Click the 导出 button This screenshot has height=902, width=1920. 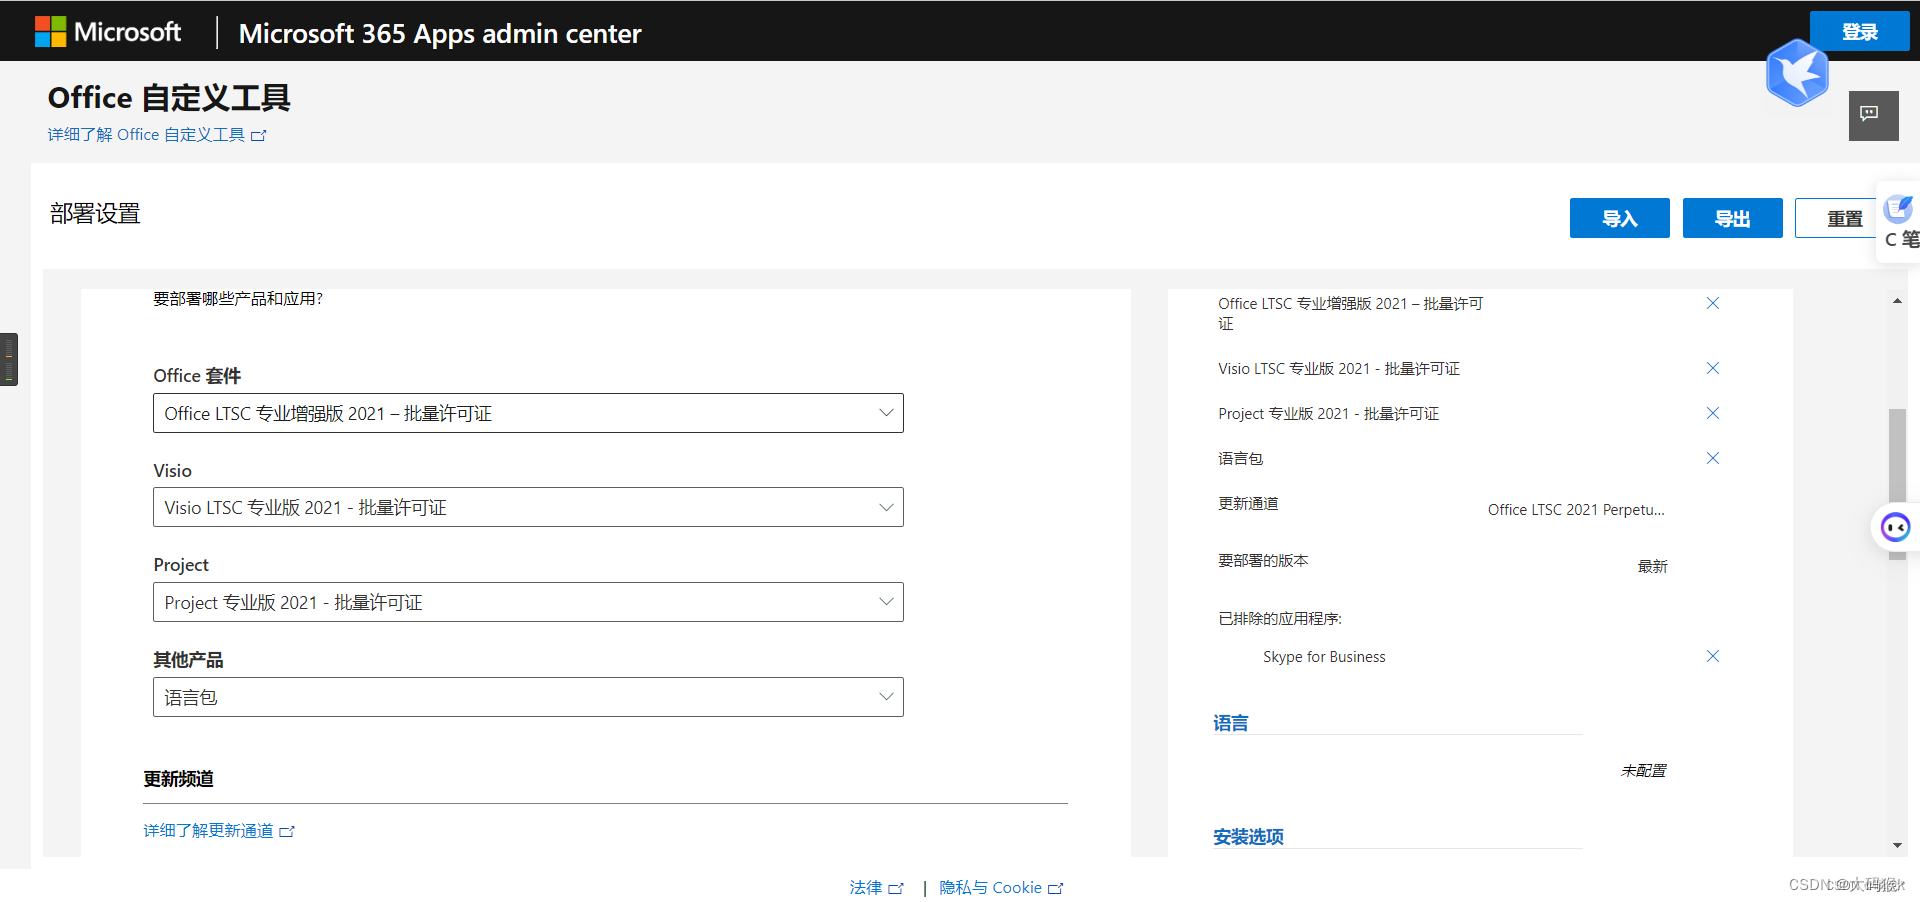(x=1732, y=217)
